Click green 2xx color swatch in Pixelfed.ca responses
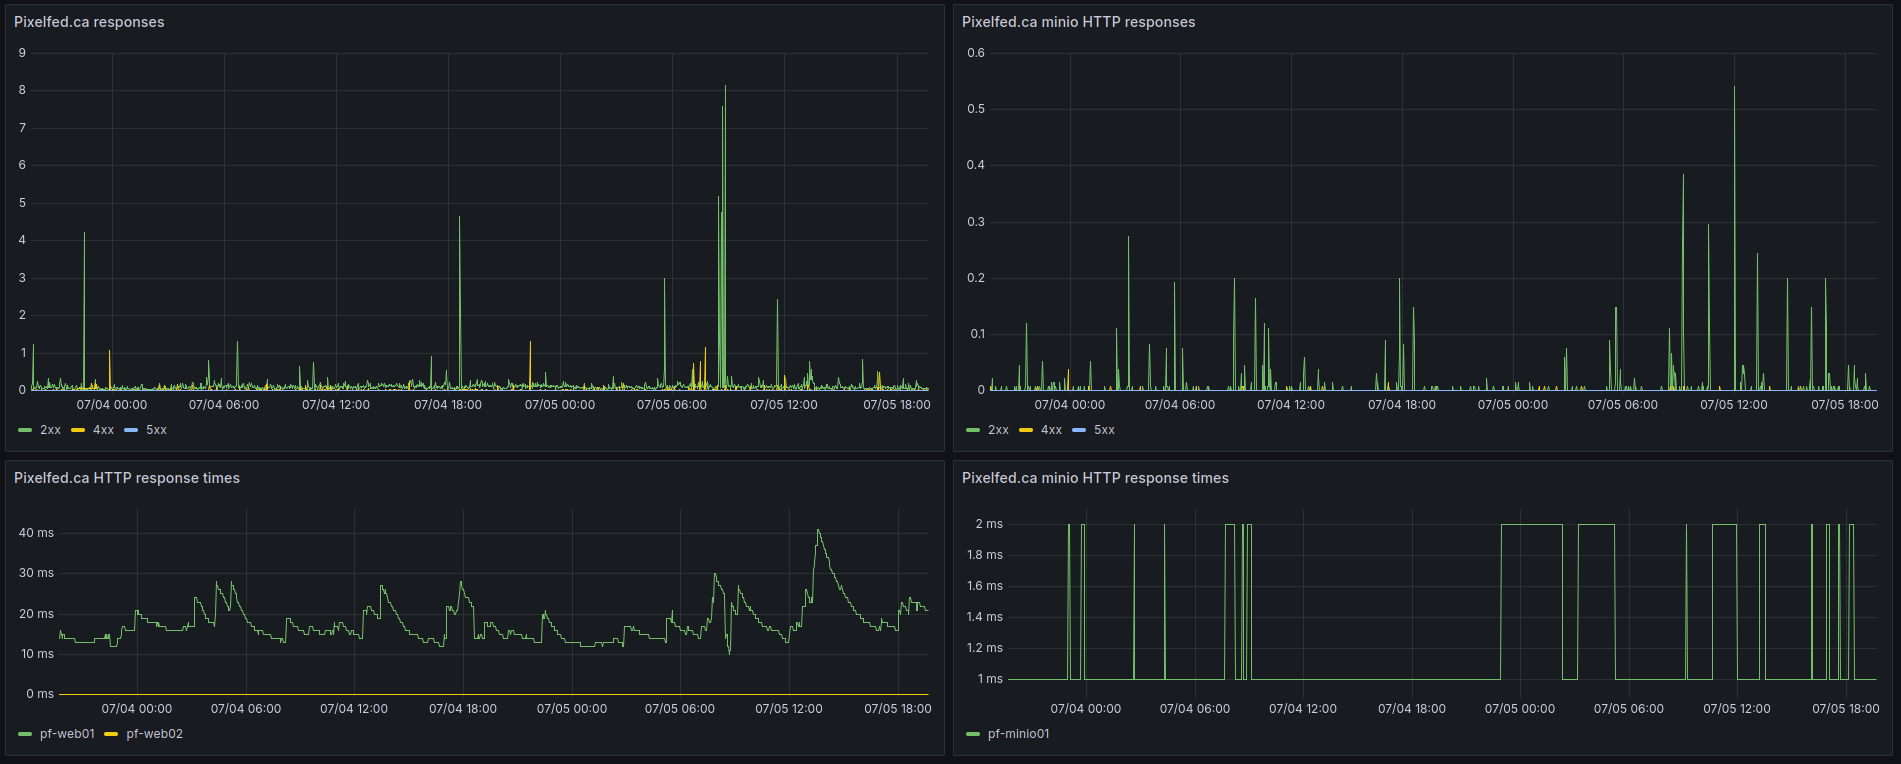Screen dimensions: 1901x764 25,430
